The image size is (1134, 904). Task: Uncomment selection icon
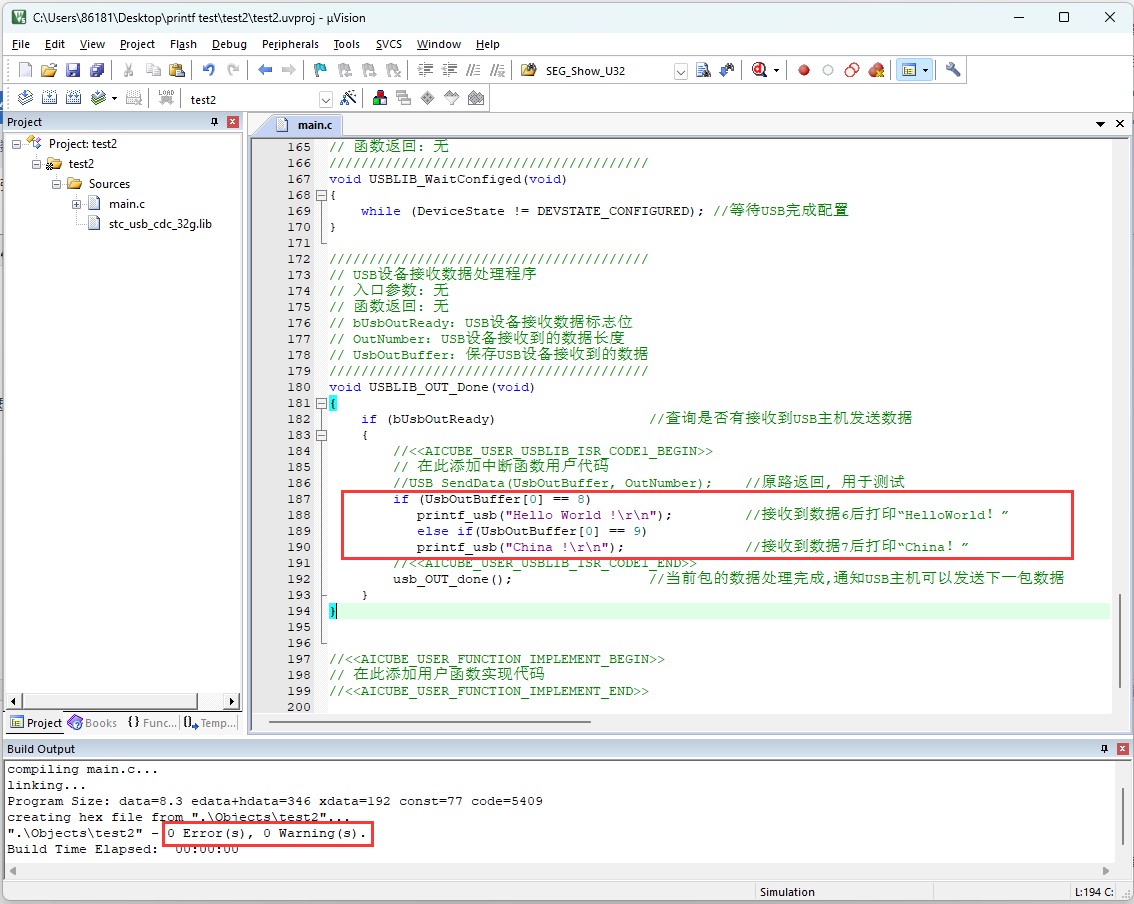pos(497,70)
